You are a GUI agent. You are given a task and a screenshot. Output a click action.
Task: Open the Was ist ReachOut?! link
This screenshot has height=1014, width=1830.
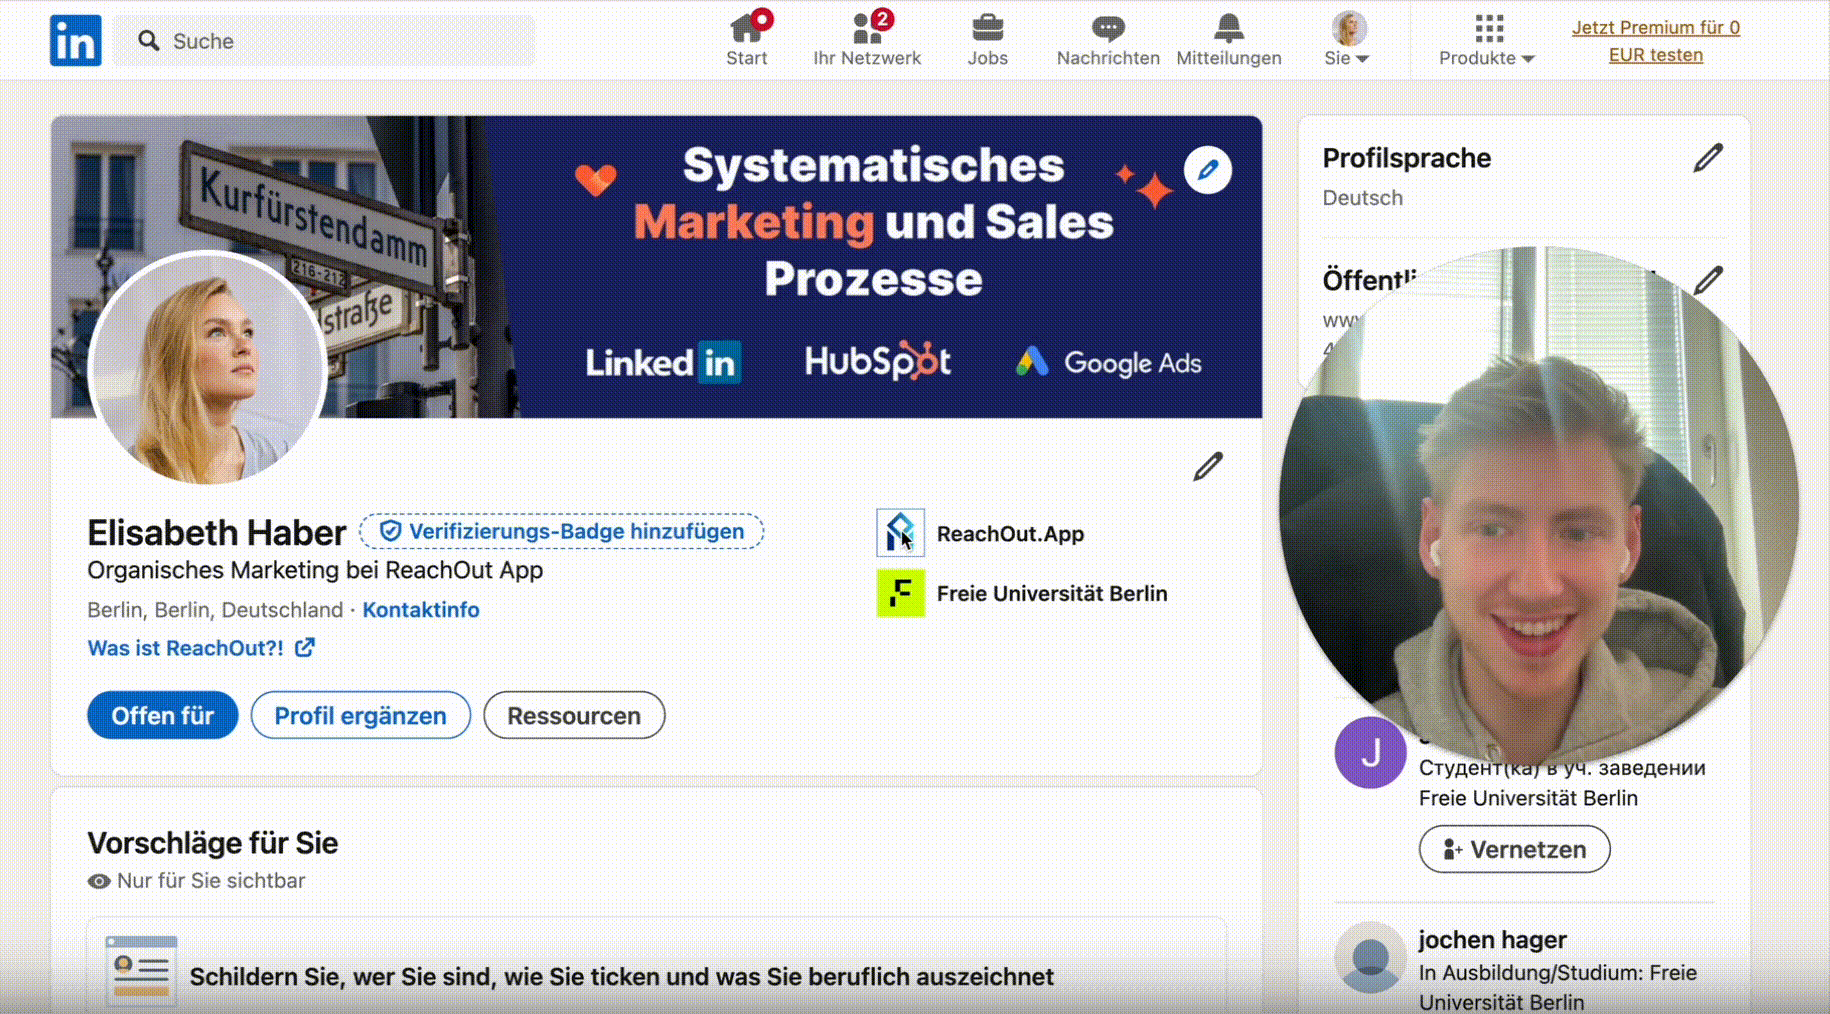click(x=201, y=648)
